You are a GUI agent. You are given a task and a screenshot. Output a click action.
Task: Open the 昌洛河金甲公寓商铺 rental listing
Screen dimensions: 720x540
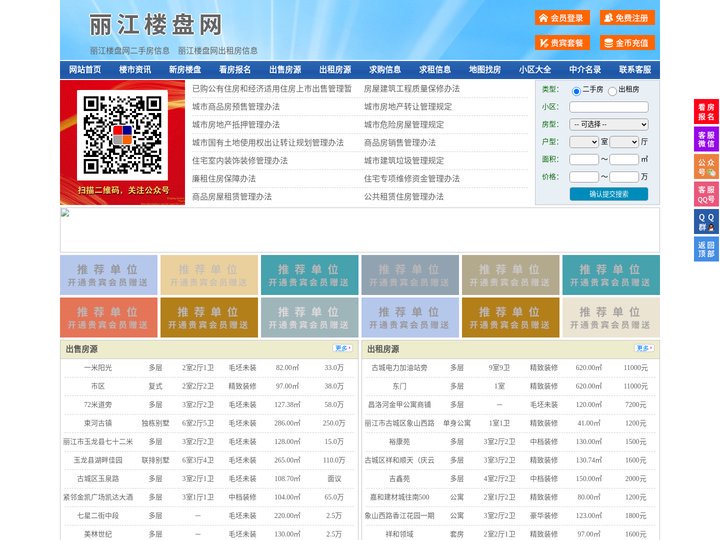(399, 405)
